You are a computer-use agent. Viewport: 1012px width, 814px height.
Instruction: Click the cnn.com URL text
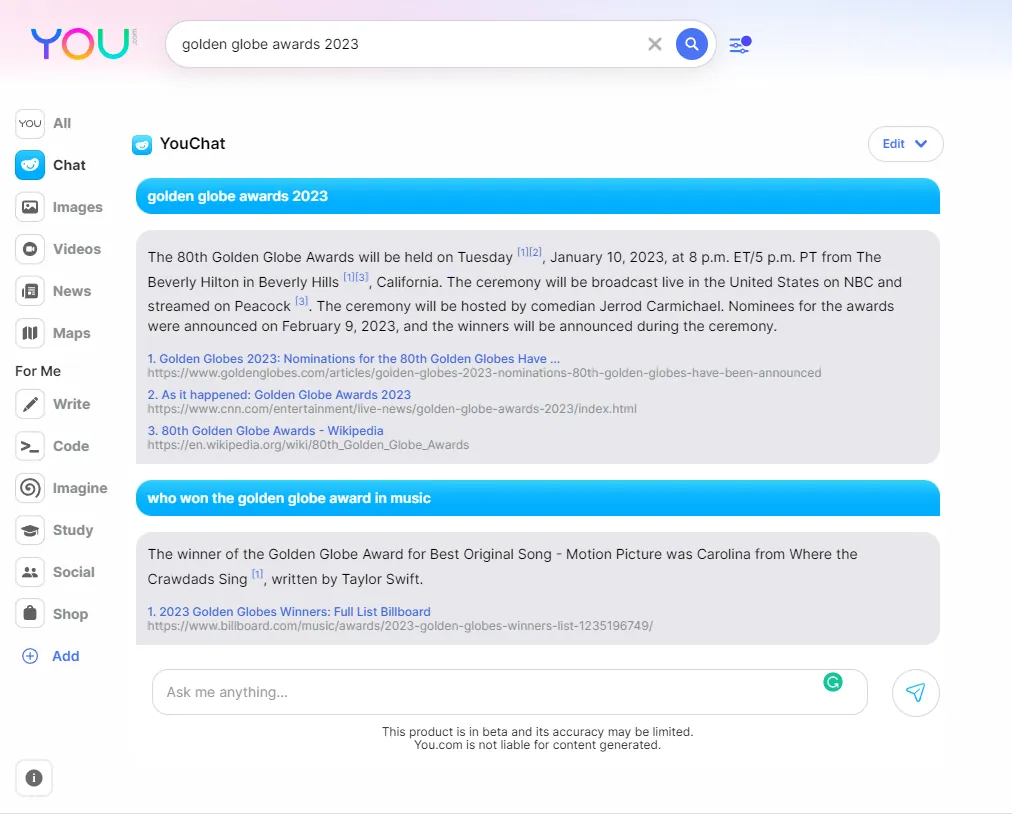(x=392, y=409)
